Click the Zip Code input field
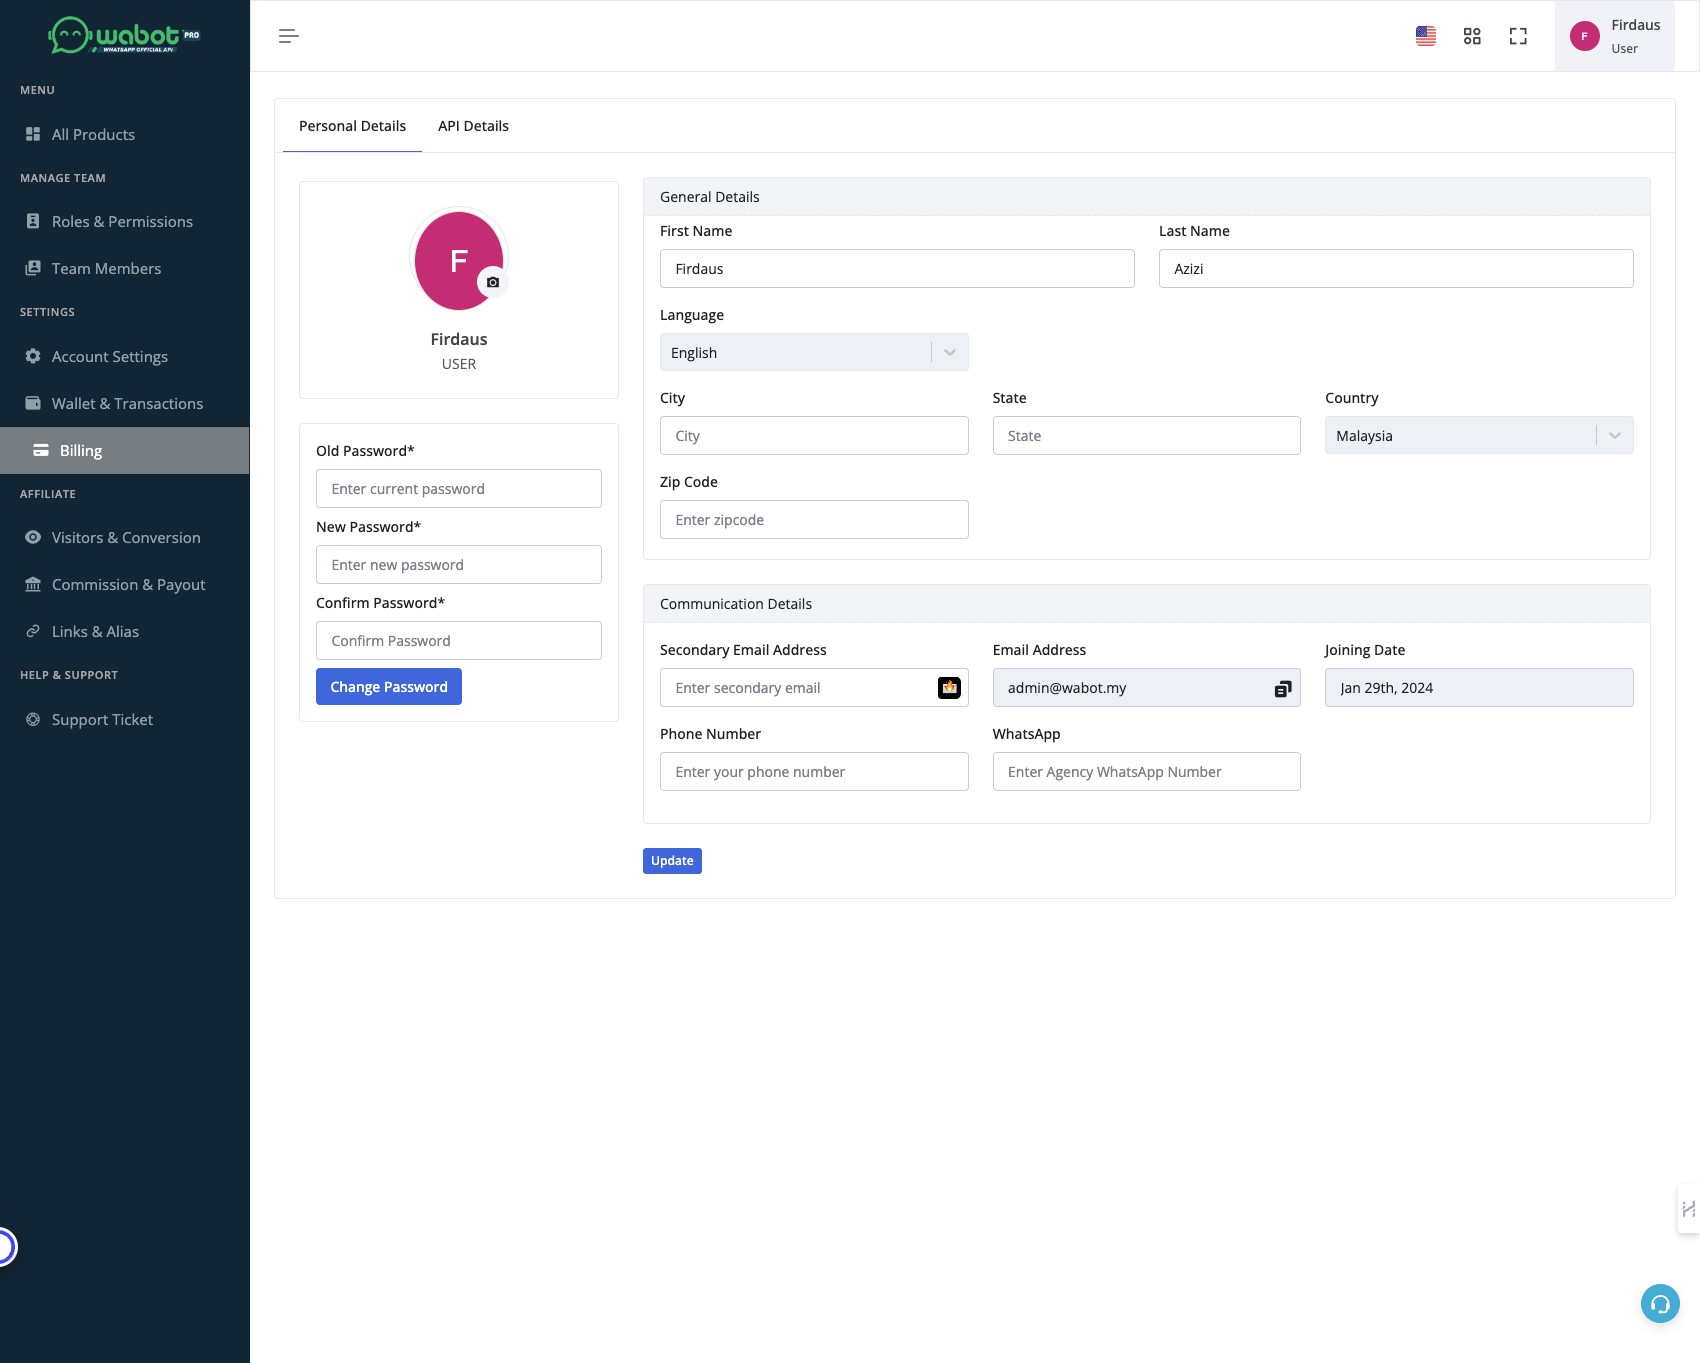1700x1363 pixels. (814, 519)
